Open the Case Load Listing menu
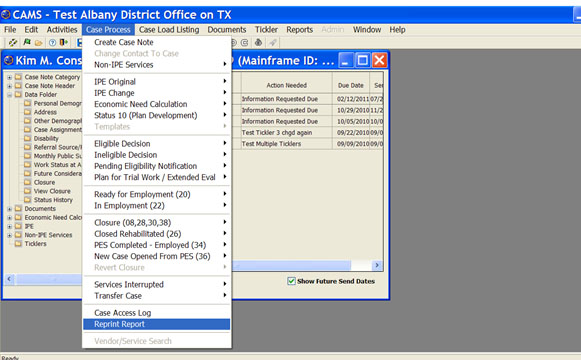 click(x=169, y=30)
